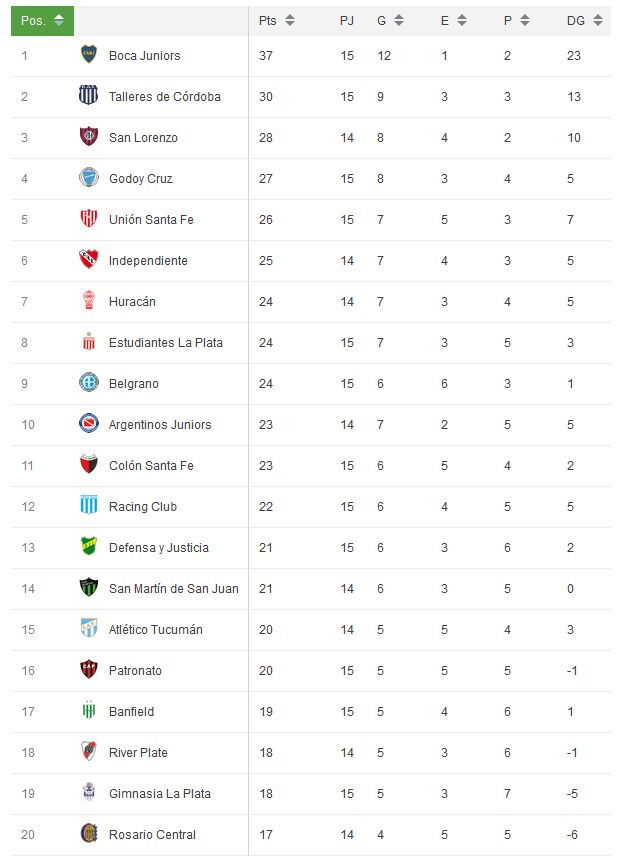Click the Independiente shield icon
This screenshot has width=624, height=856.
tap(88, 259)
